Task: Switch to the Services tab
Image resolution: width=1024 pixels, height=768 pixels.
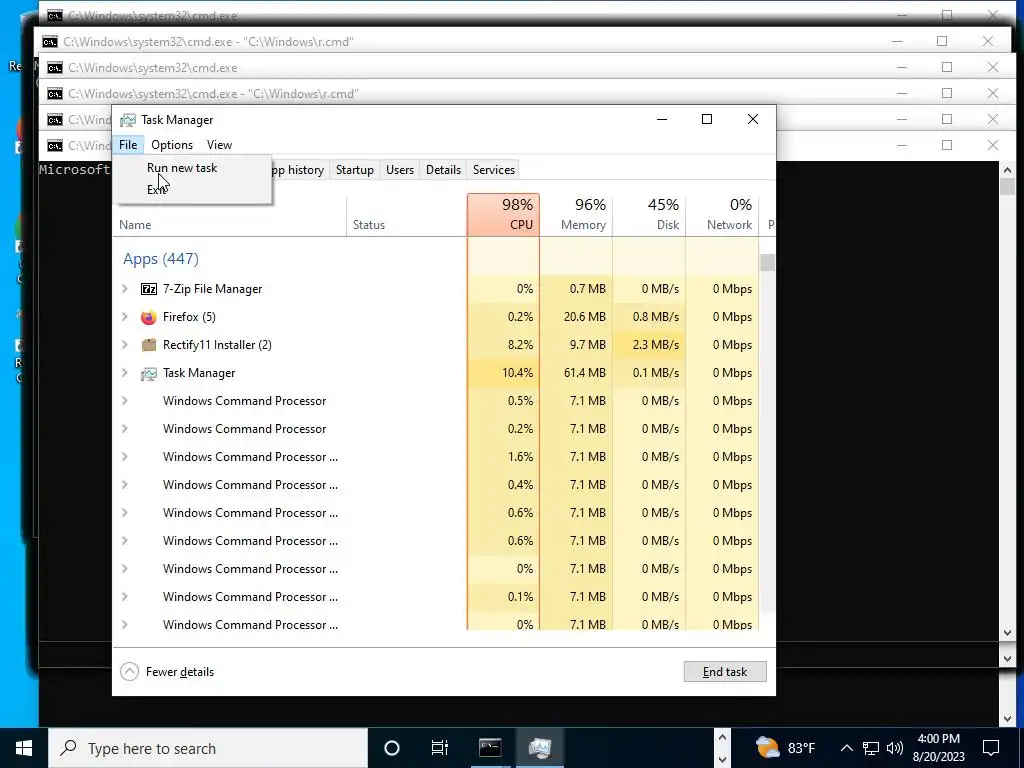Action: pos(494,170)
